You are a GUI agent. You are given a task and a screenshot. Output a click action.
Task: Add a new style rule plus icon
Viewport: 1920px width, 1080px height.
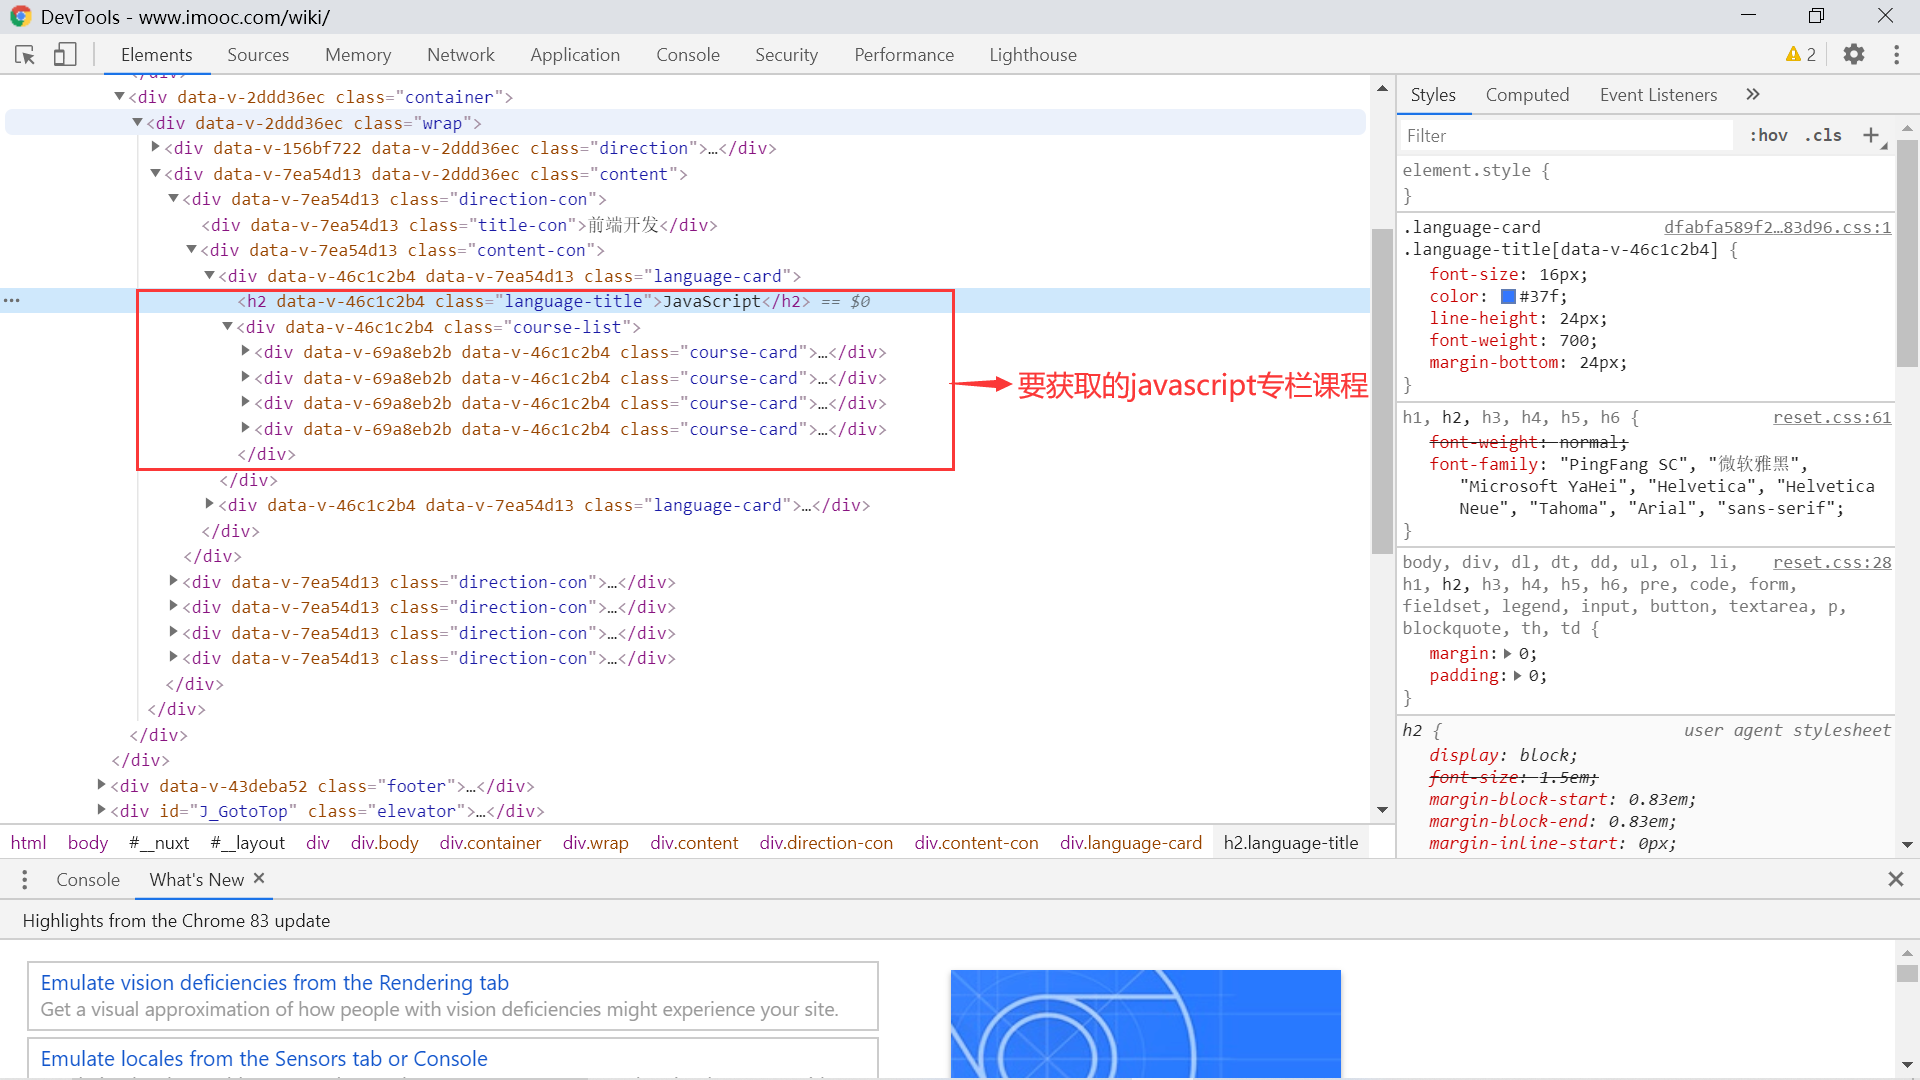[x=1871, y=135]
